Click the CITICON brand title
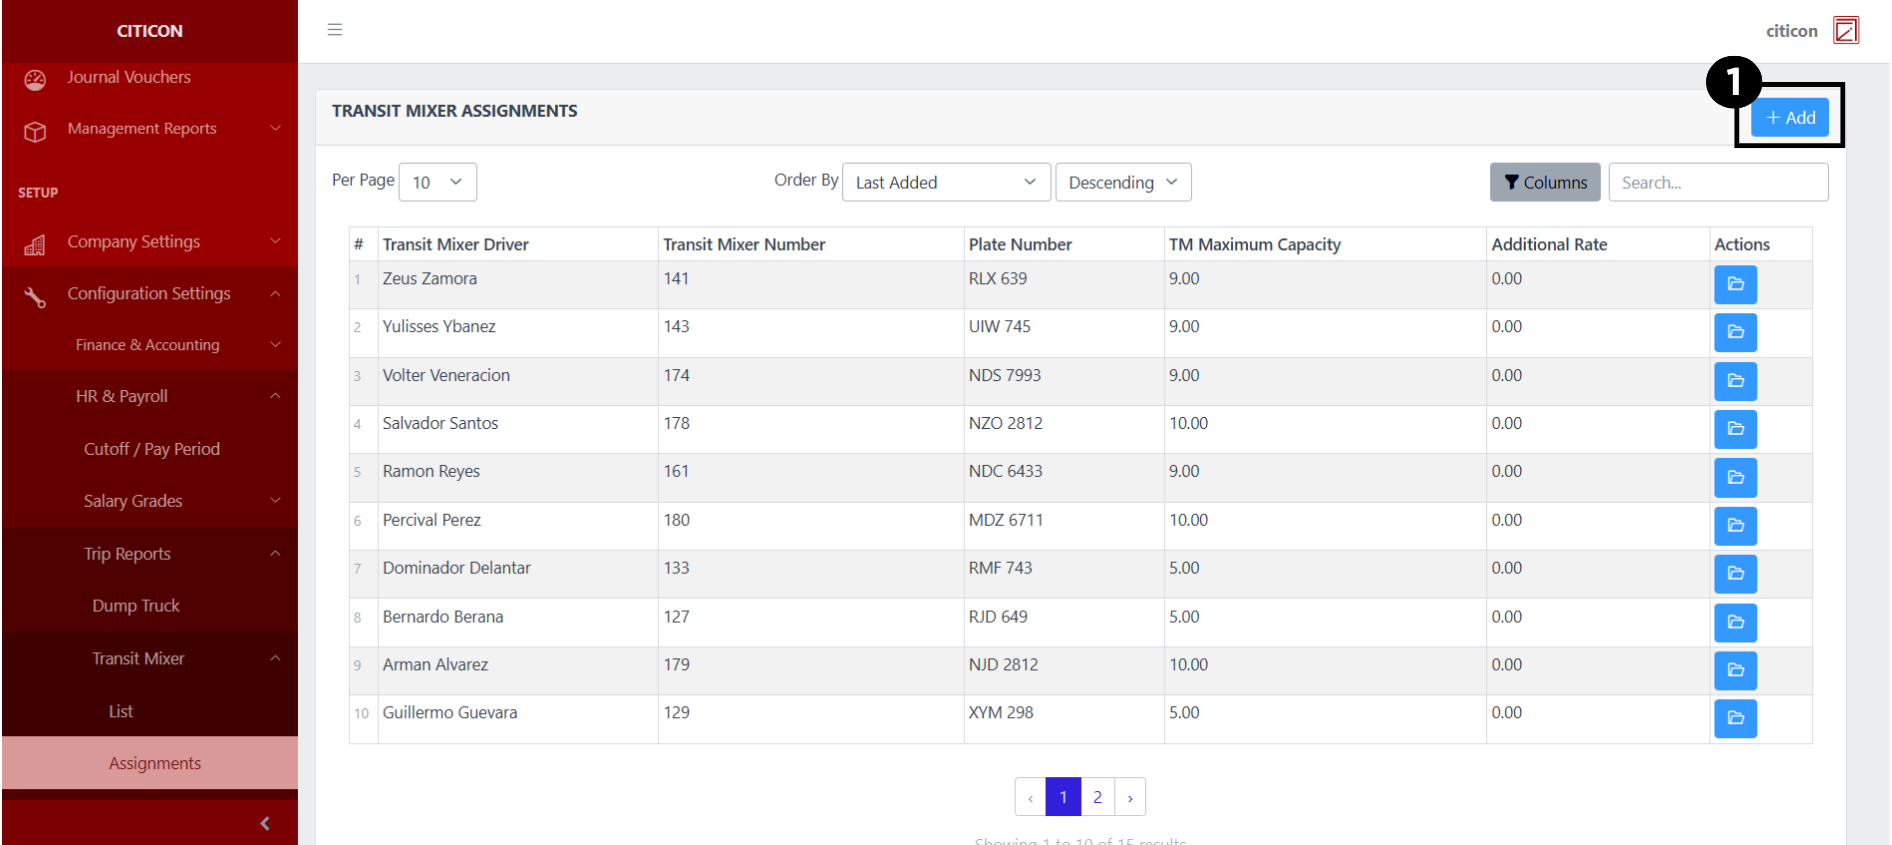 pos(150,31)
